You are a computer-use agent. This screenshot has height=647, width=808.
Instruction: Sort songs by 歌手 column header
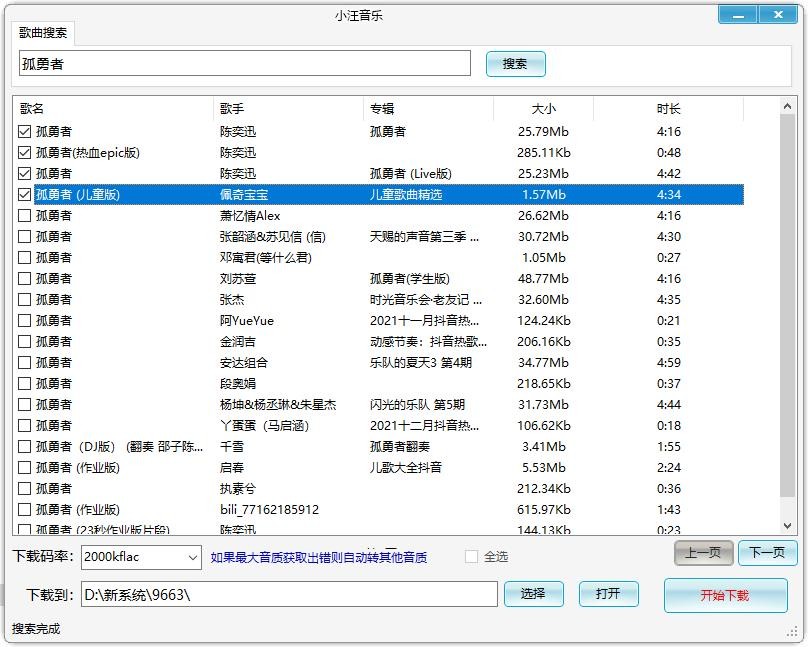[x=288, y=108]
